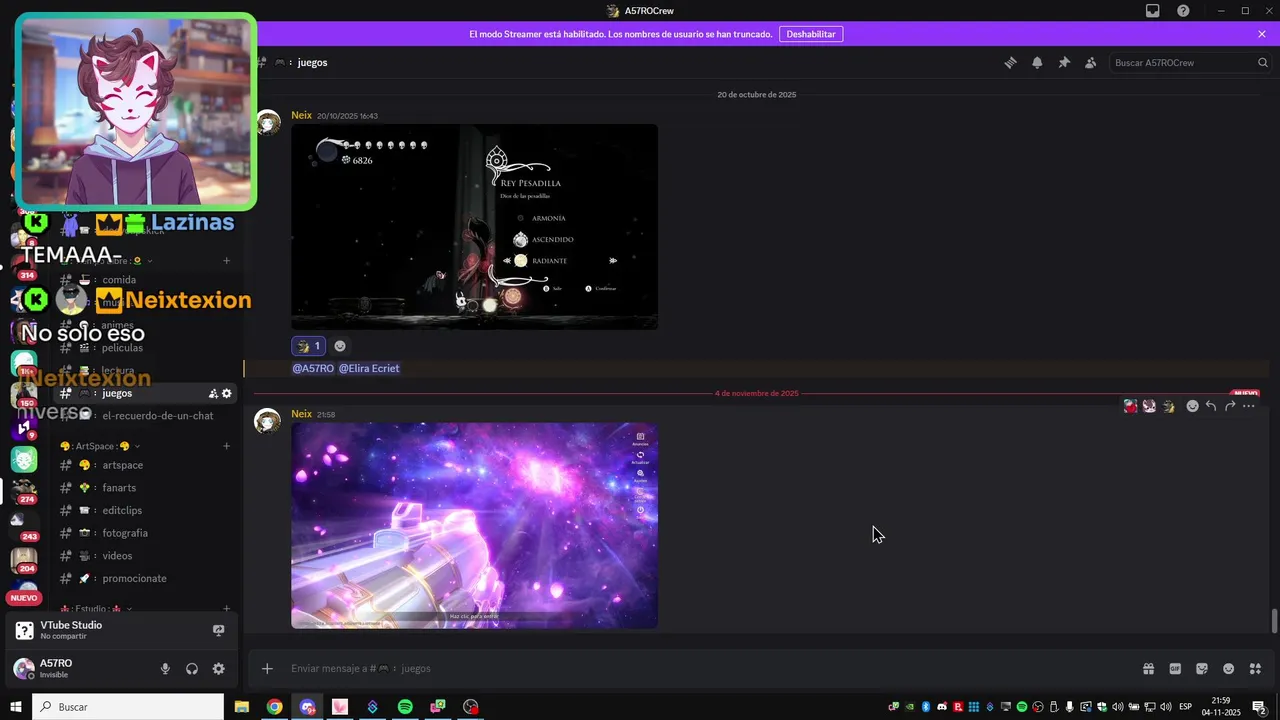The image size is (1280, 720).
Task: Edit the juegos channel settings gear
Action: tap(227, 393)
